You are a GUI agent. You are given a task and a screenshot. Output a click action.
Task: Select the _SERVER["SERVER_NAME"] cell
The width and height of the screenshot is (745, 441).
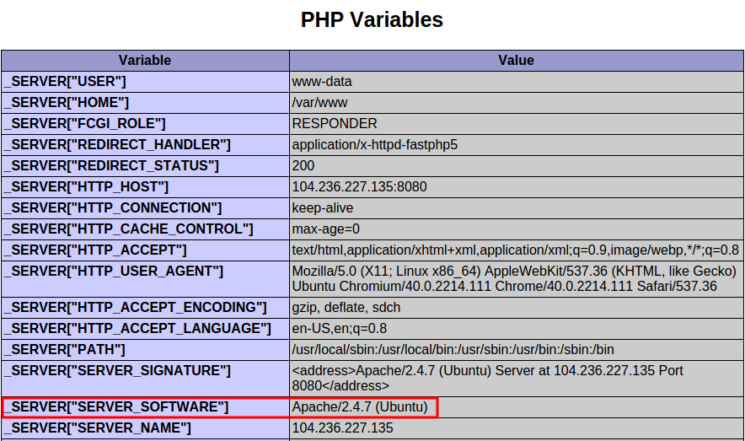click(145, 429)
